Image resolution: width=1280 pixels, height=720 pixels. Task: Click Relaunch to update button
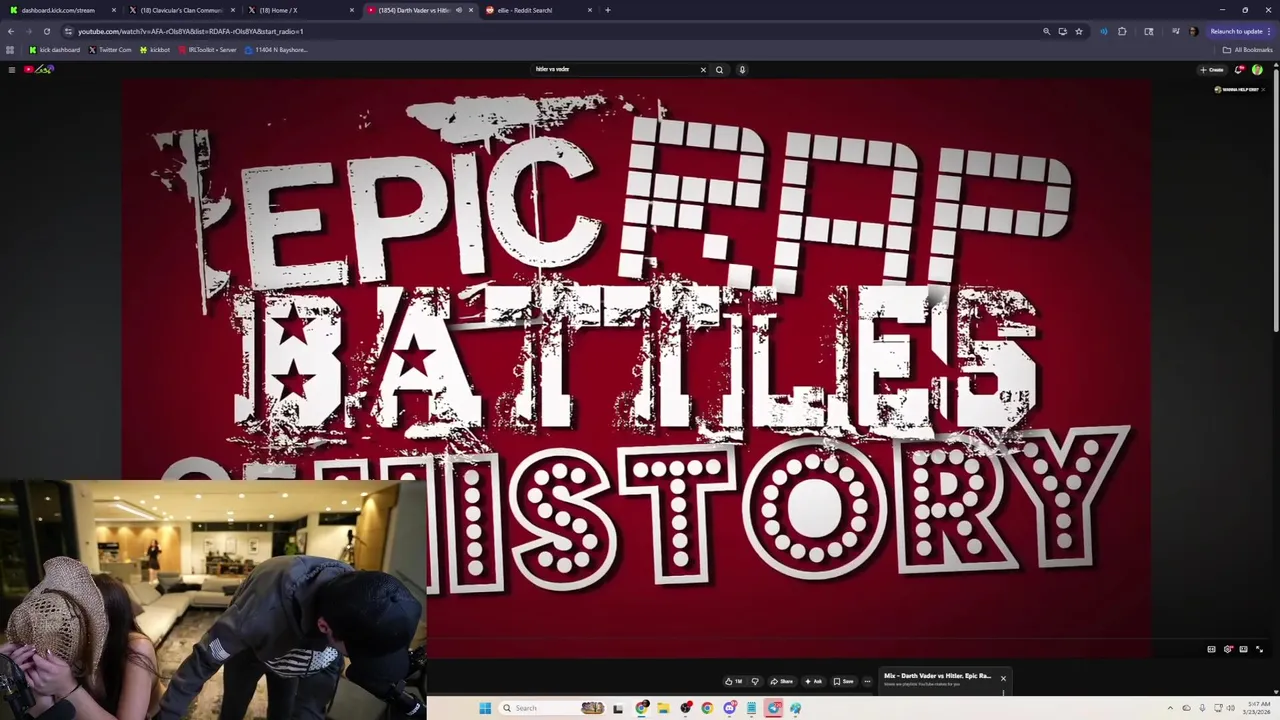tap(1239, 31)
